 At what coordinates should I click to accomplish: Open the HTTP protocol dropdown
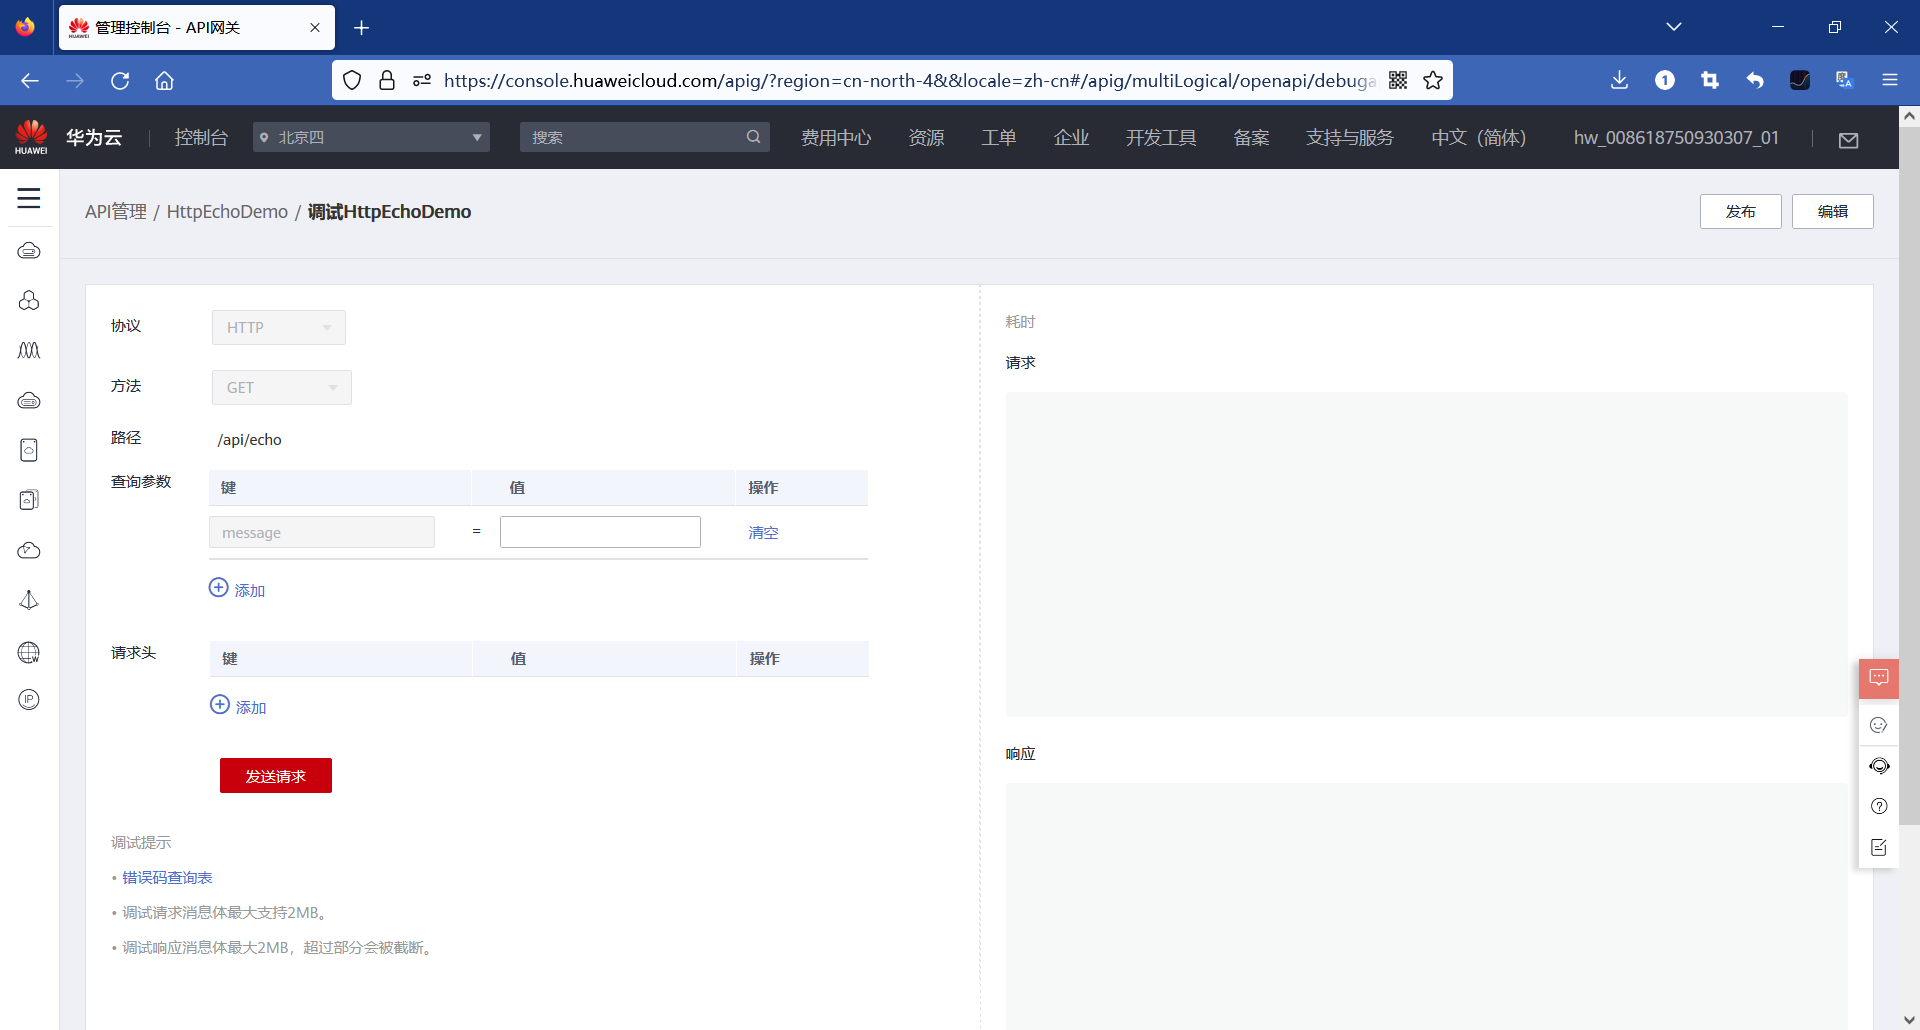point(279,327)
